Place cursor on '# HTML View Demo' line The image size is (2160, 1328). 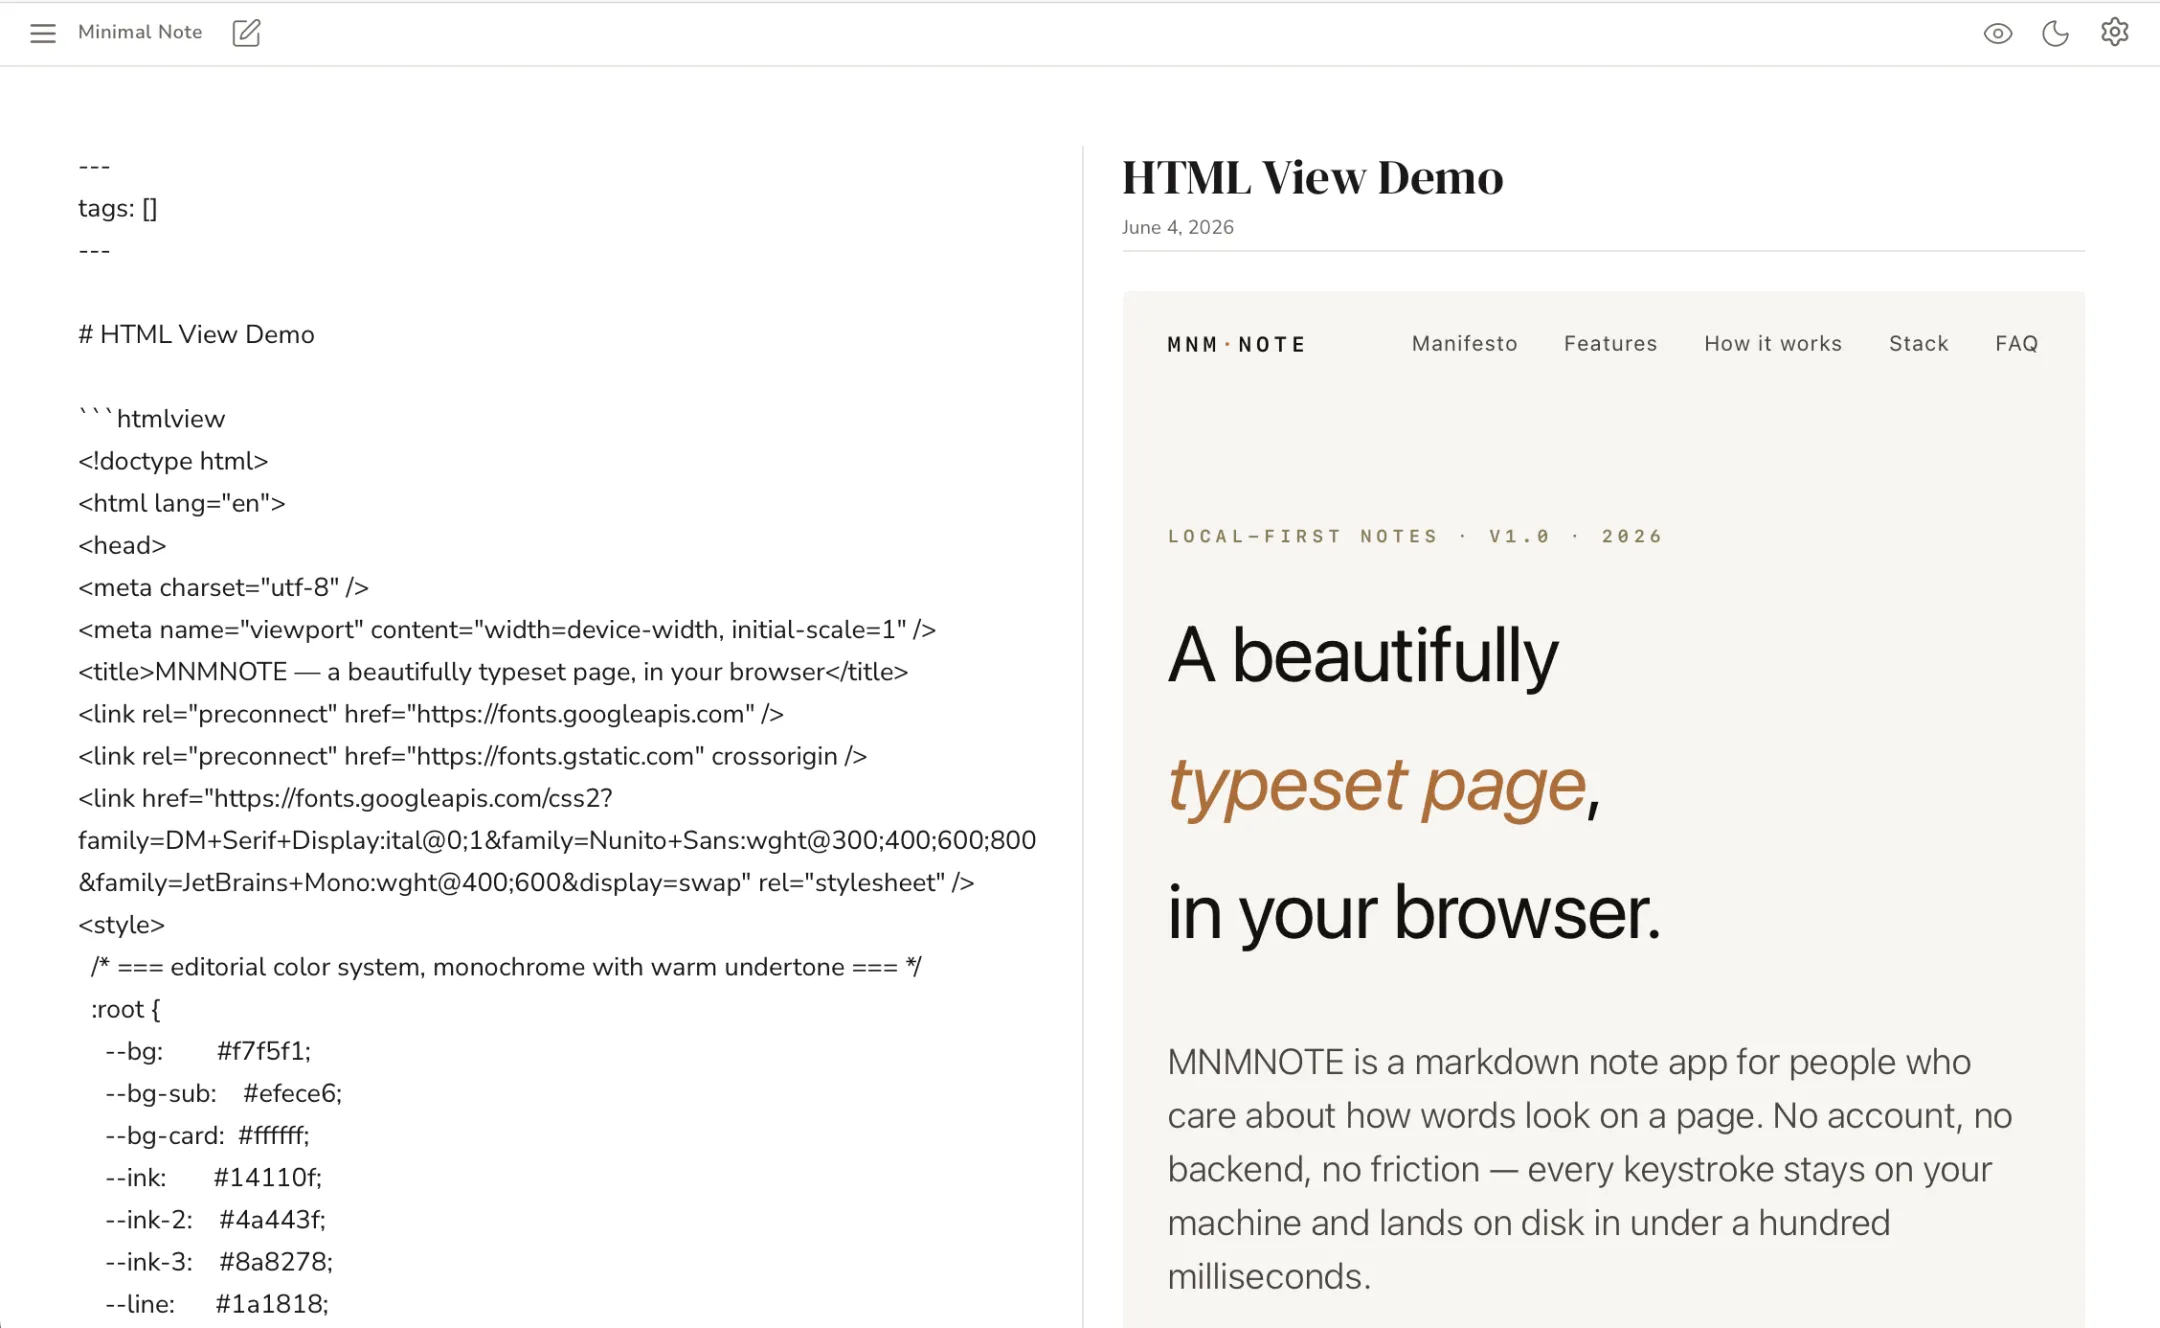click(x=196, y=334)
